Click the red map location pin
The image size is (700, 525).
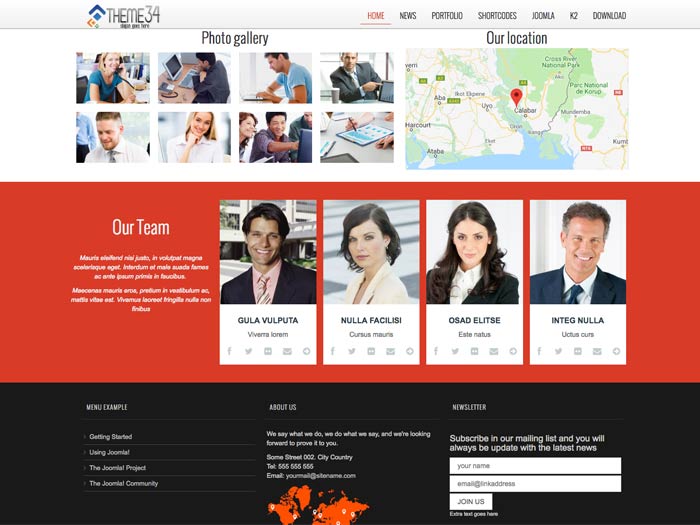(516, 97)
